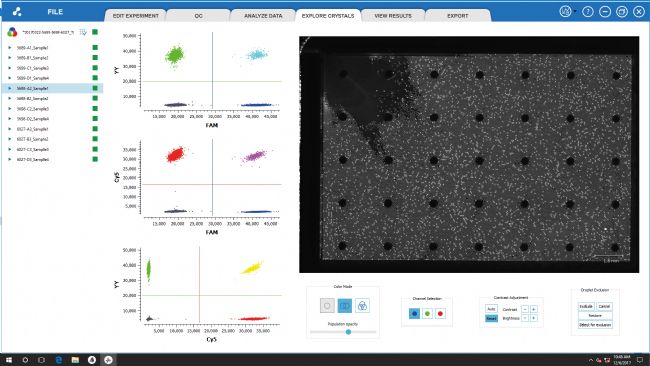The height and width of the screenshot is (366, 650).
Task: Open the settings icon in title bar
Action: [x=565, y=12]
